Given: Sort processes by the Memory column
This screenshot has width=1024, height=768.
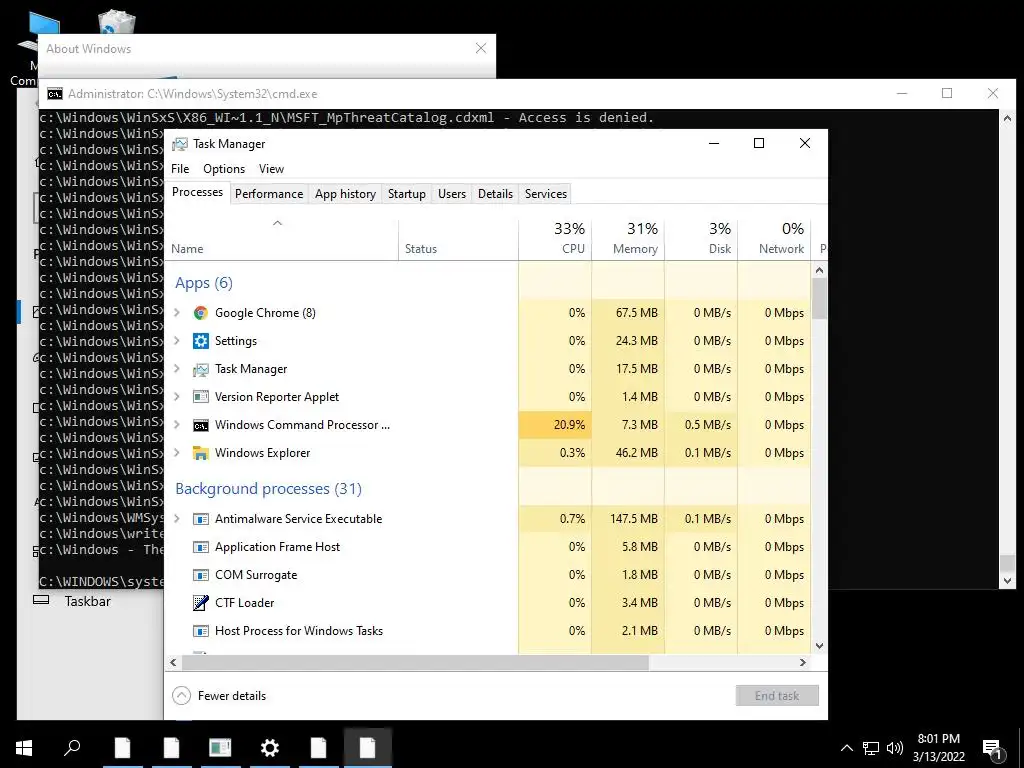Looking at the screenshot, I should (x=628, y=239).
